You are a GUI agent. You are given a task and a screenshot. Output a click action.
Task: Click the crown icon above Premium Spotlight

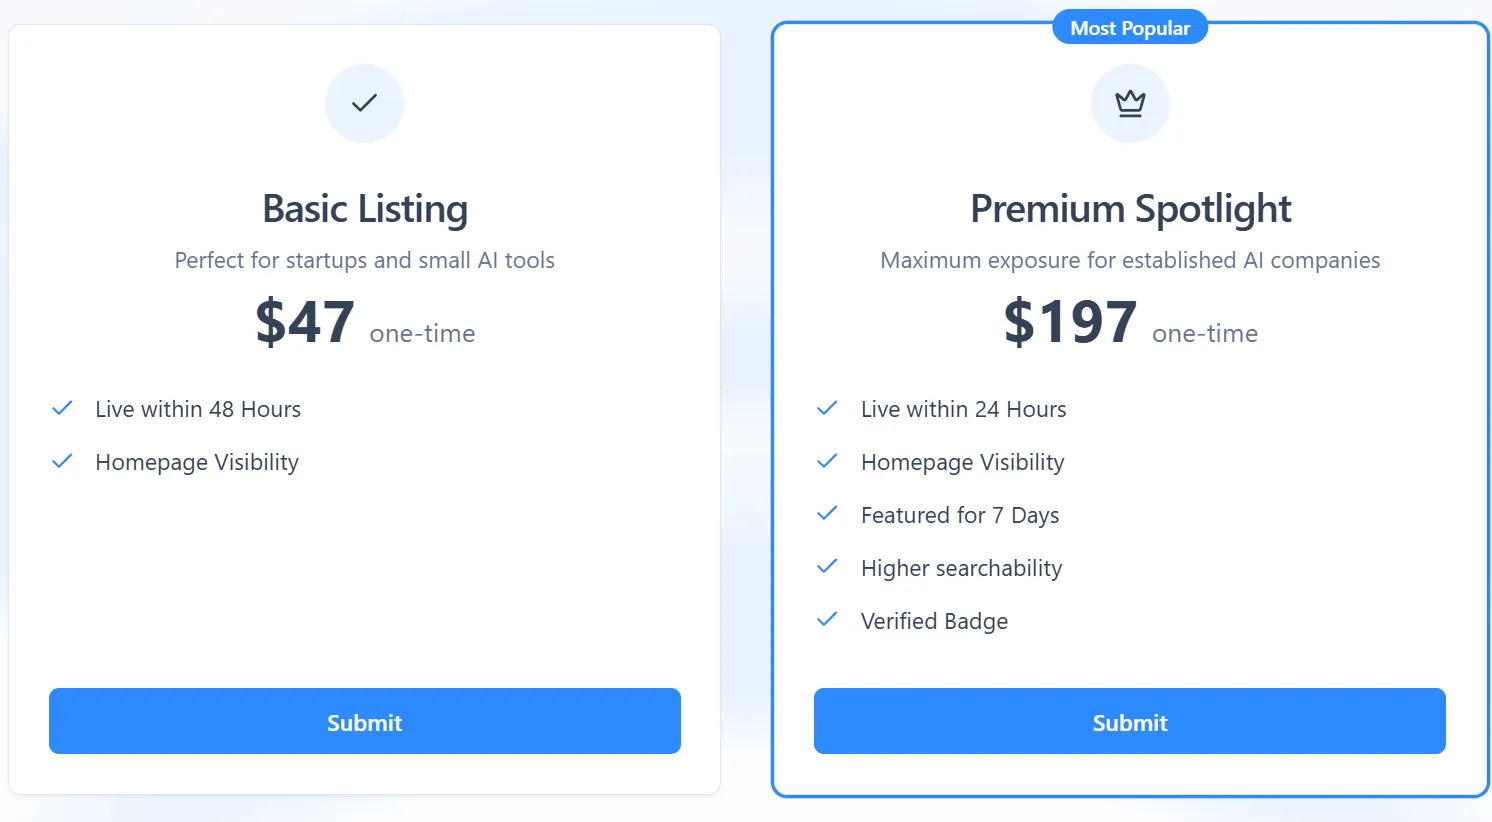pos(1130,103)
